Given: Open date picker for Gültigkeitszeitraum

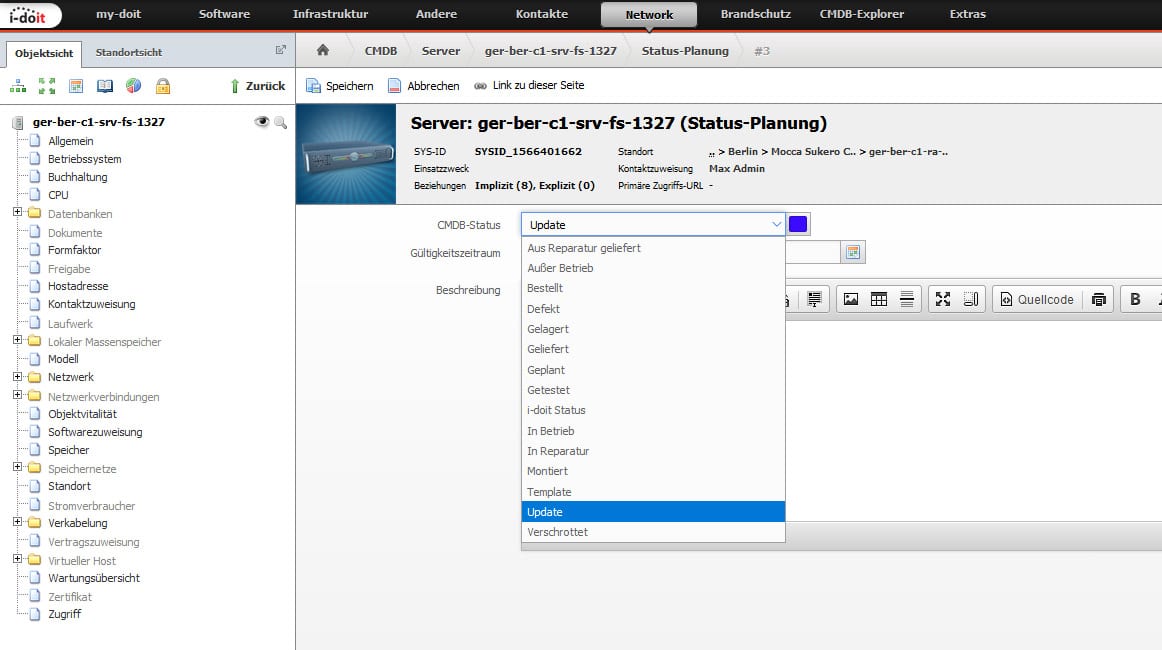Looking at the screenshot, I should (x=853, y=253).
